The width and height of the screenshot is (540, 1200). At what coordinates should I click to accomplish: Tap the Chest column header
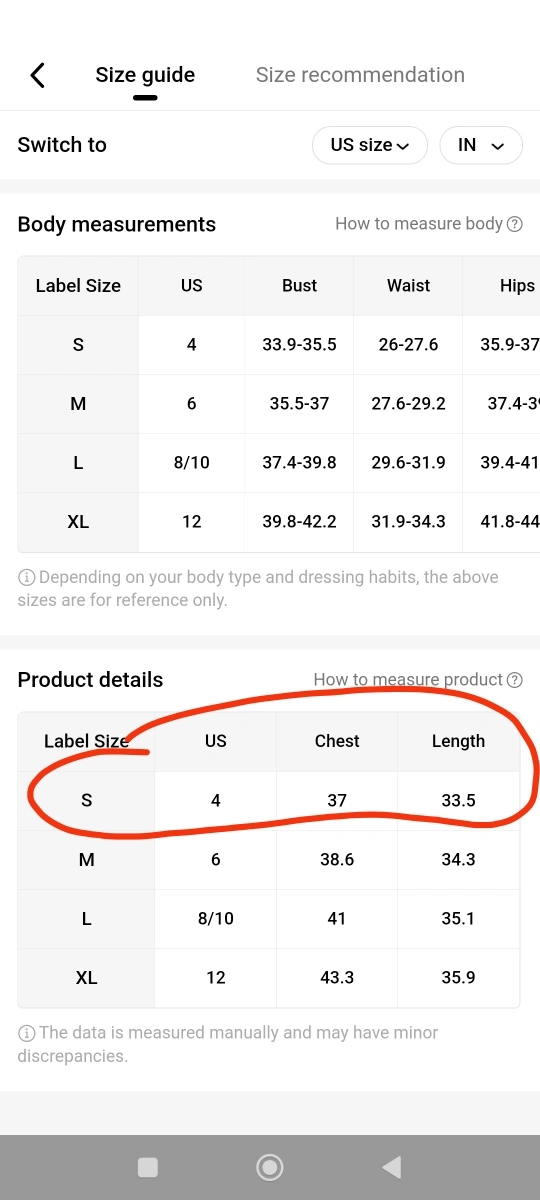coord(337,741)
